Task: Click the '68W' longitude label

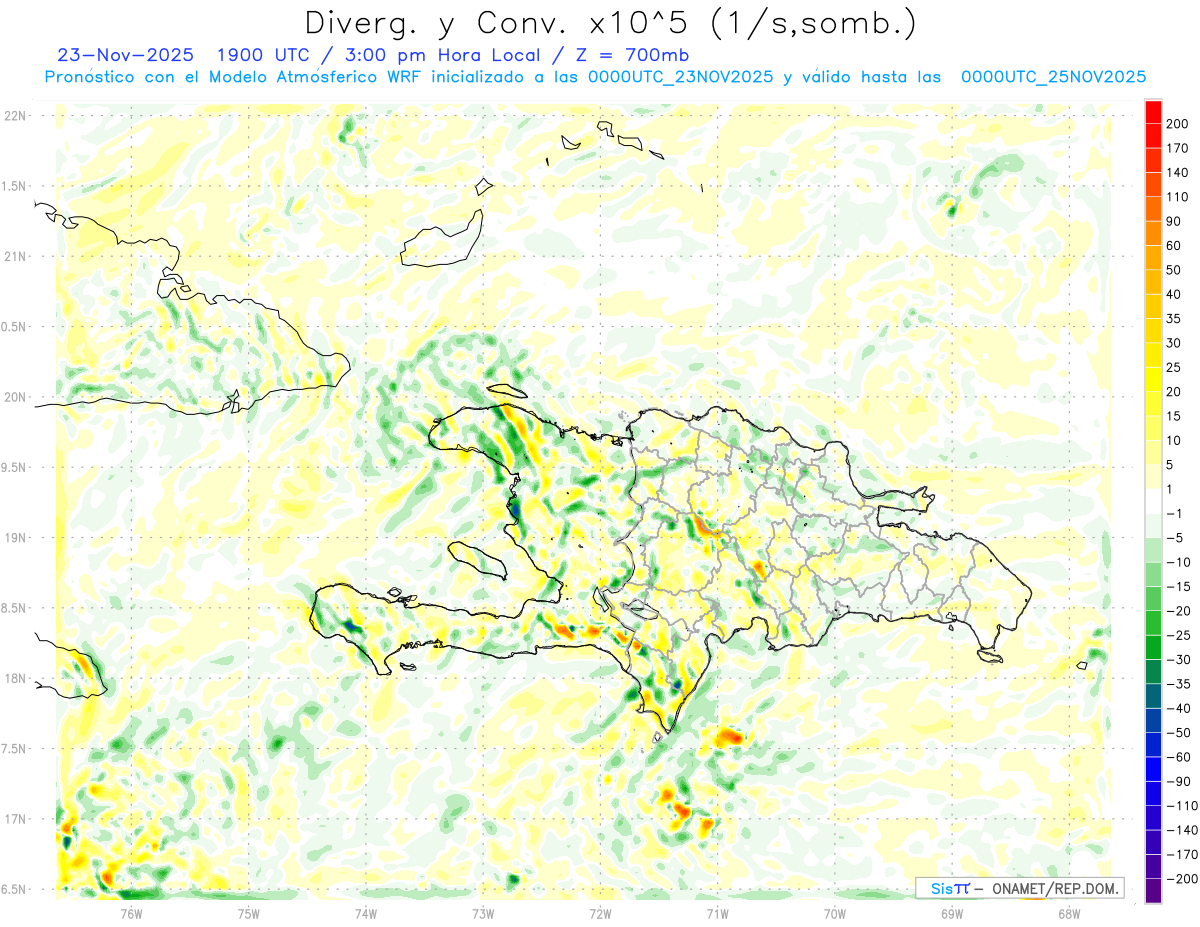Action: 1069,913
